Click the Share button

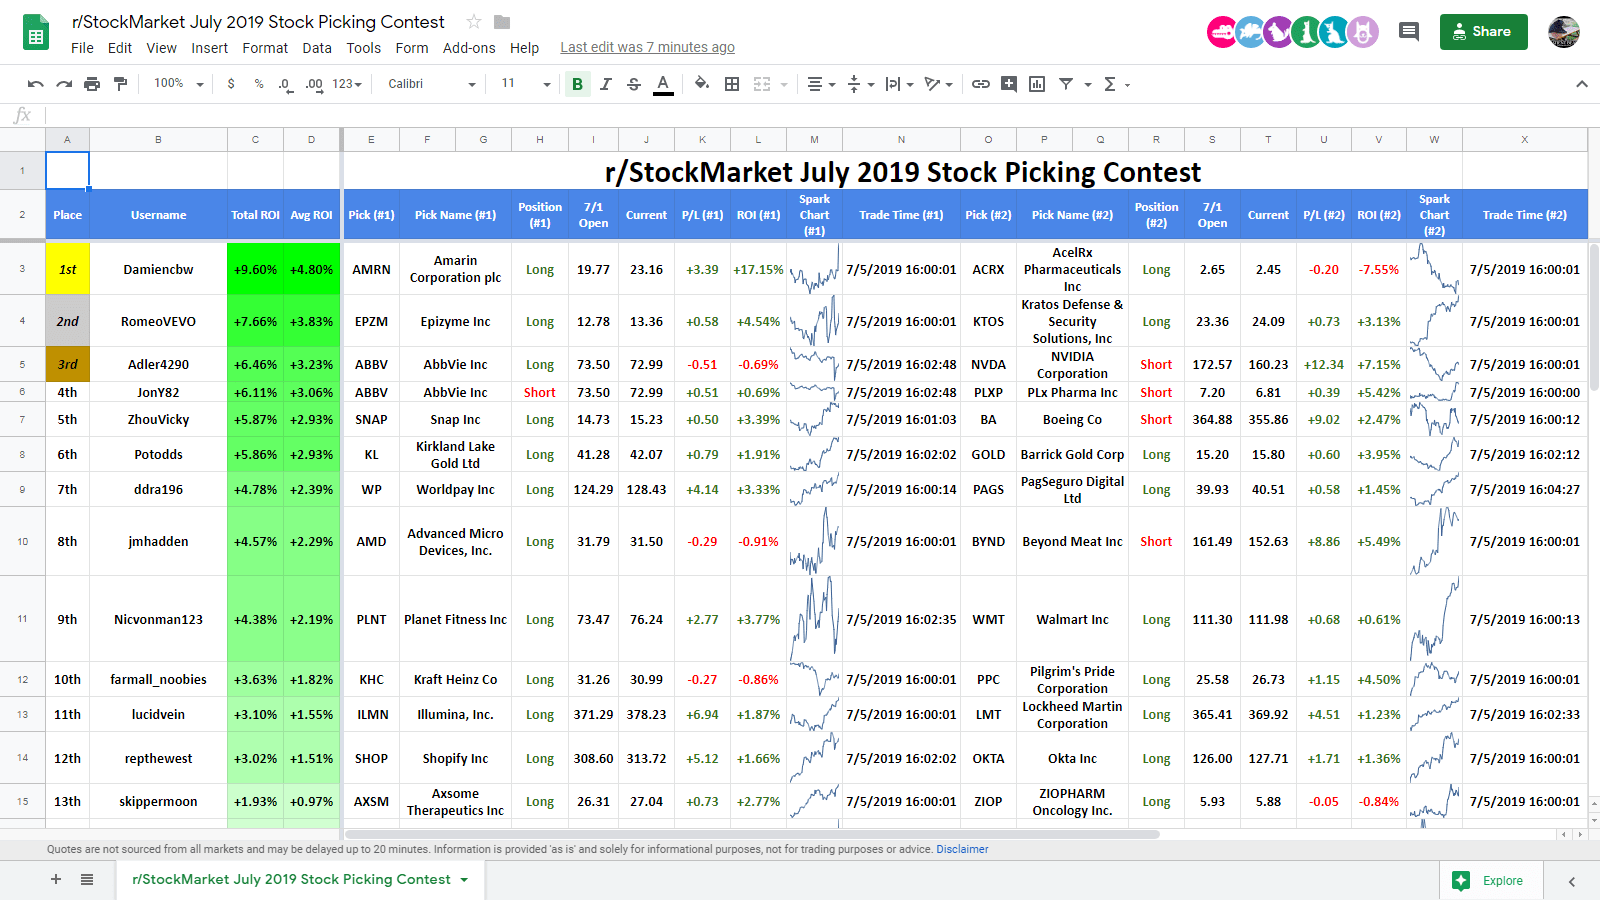1484,31
